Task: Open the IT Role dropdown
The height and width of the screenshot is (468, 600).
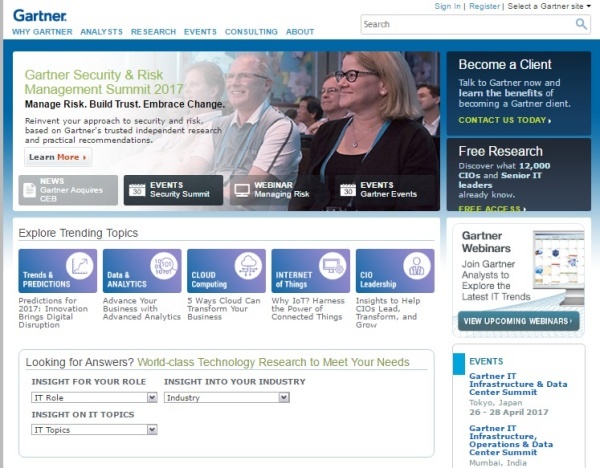Action: tap(94, 398)
